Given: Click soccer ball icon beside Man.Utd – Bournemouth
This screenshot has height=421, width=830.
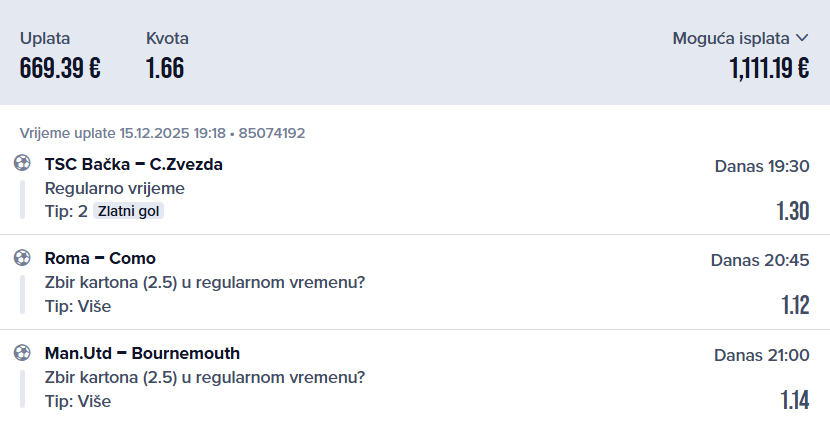Looking at the screenshot, I should click(x=22, y=353).
